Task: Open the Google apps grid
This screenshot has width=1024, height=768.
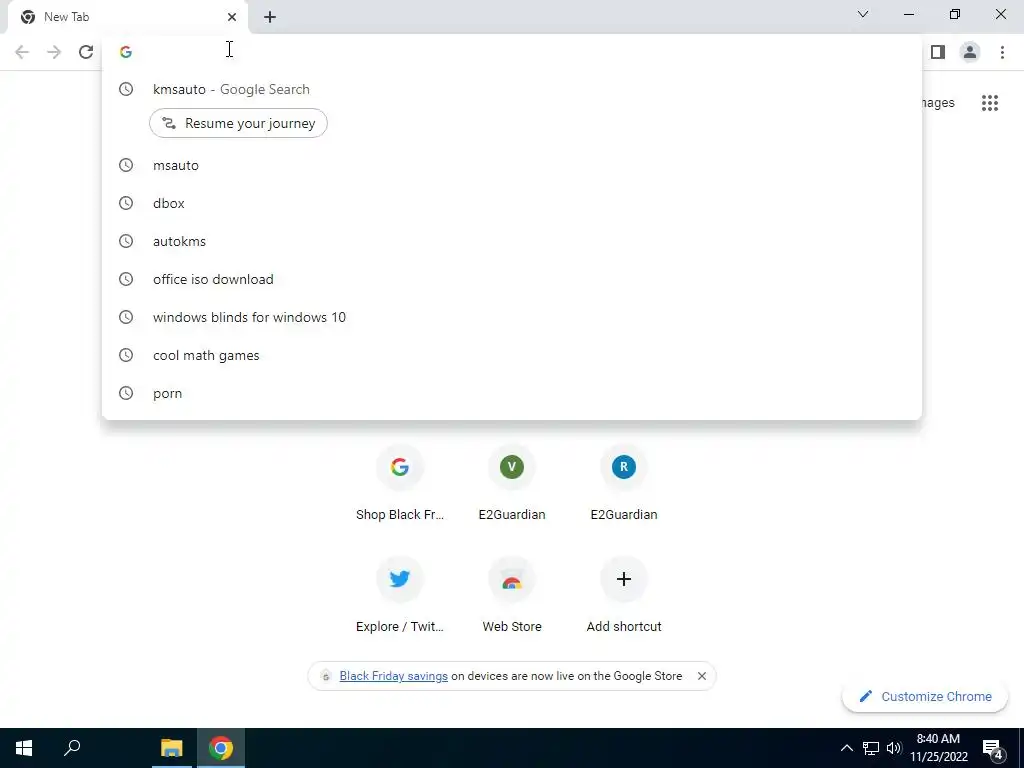Action: point(990,103)
